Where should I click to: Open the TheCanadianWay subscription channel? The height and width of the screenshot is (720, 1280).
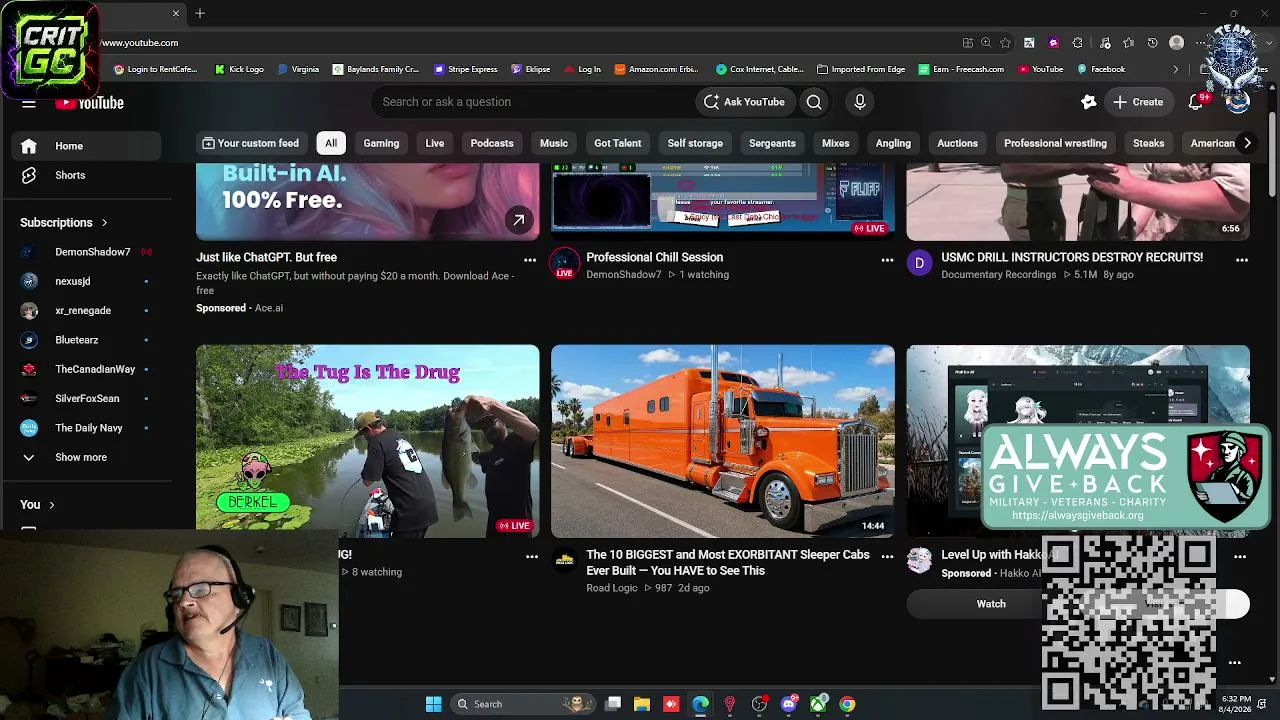(86, 369)
